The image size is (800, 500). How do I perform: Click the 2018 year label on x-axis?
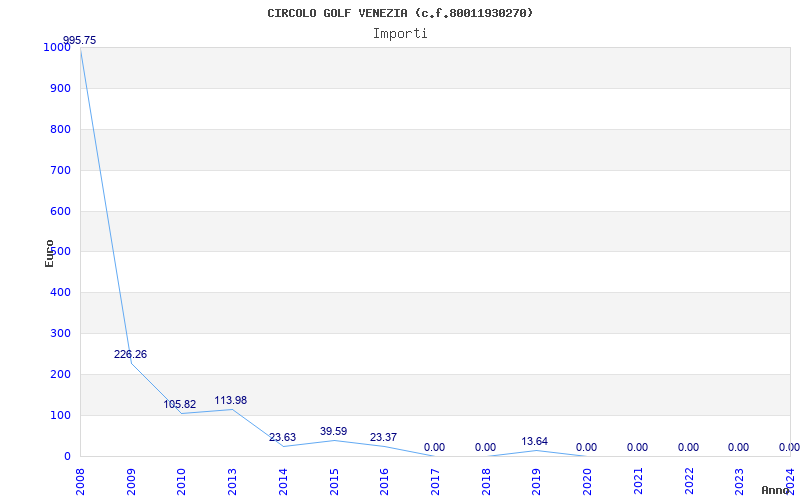click(486, 481)
